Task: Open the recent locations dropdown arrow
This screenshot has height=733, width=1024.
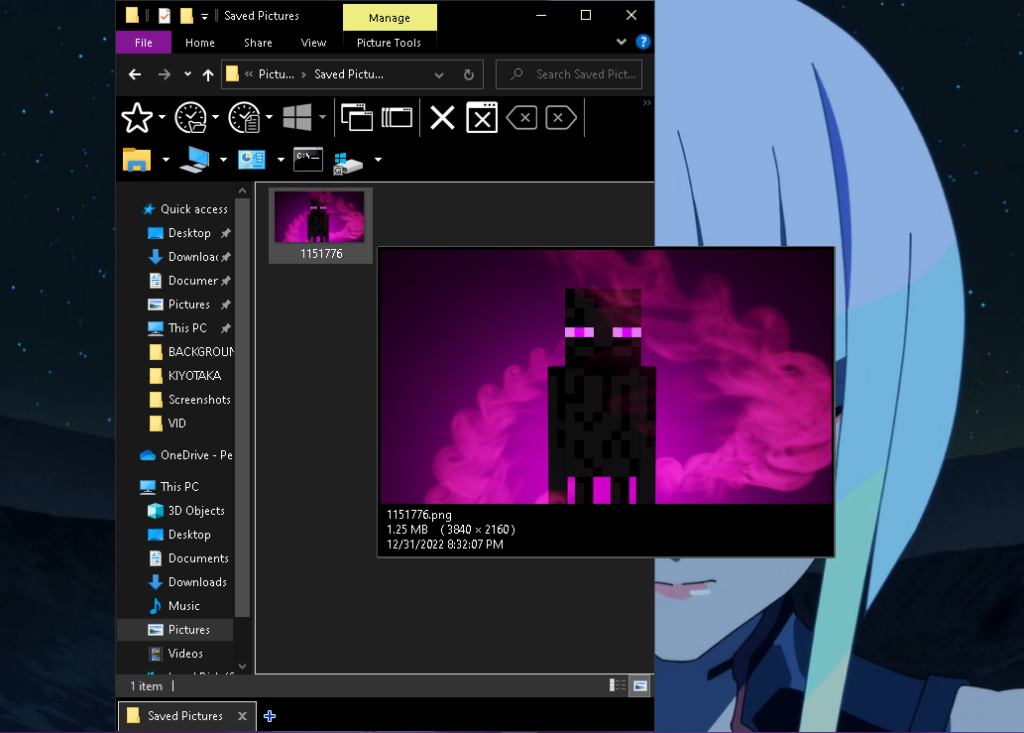Action: (x=187, y=74)
